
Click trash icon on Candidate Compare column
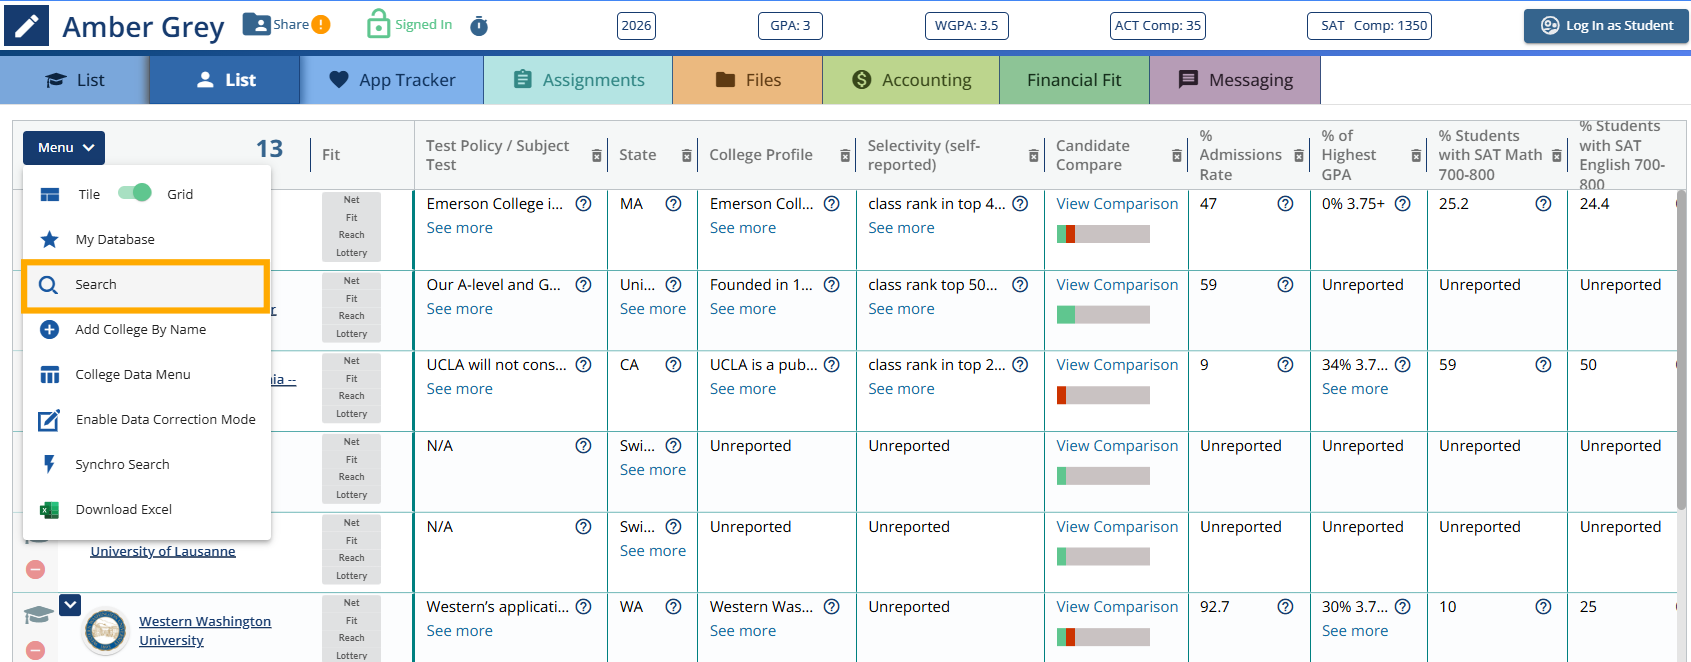[1177, 155]
